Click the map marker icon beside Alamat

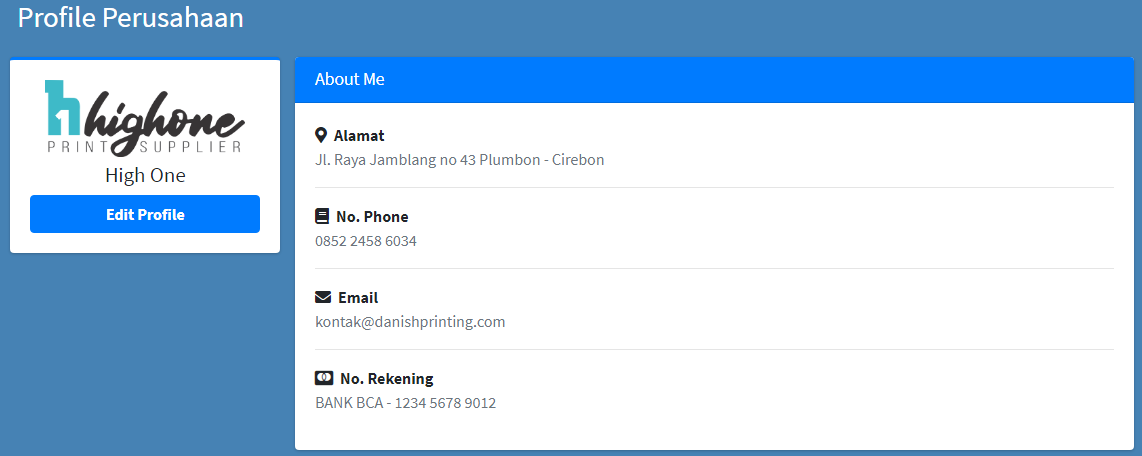coord(320,135)
